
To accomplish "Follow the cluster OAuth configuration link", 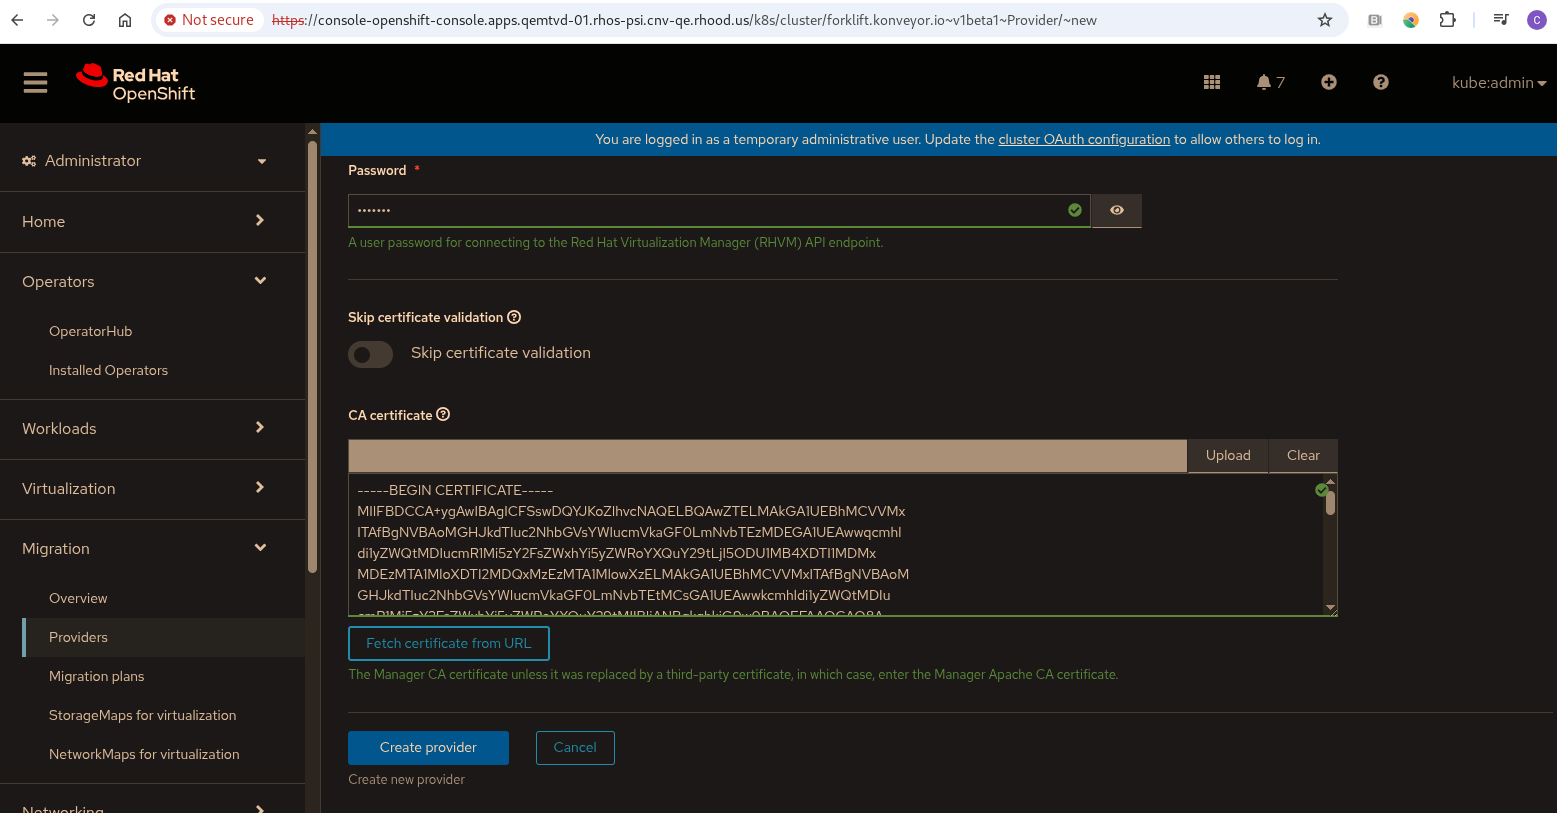I will (x=1084, y=139).
